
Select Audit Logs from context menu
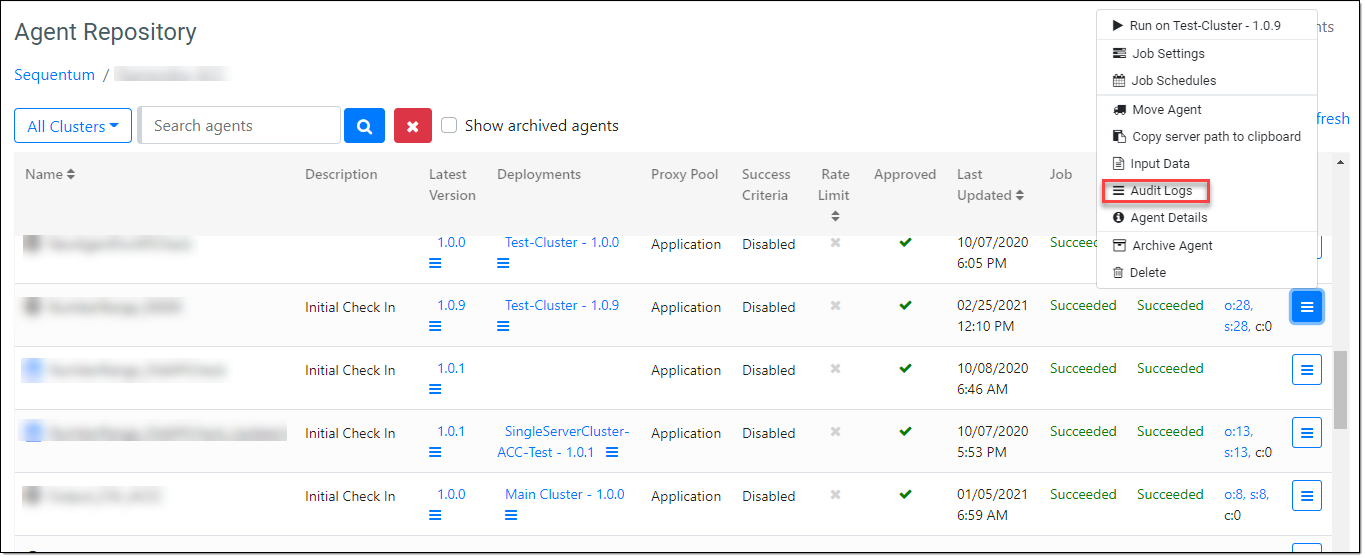[x=1160, y=190]
